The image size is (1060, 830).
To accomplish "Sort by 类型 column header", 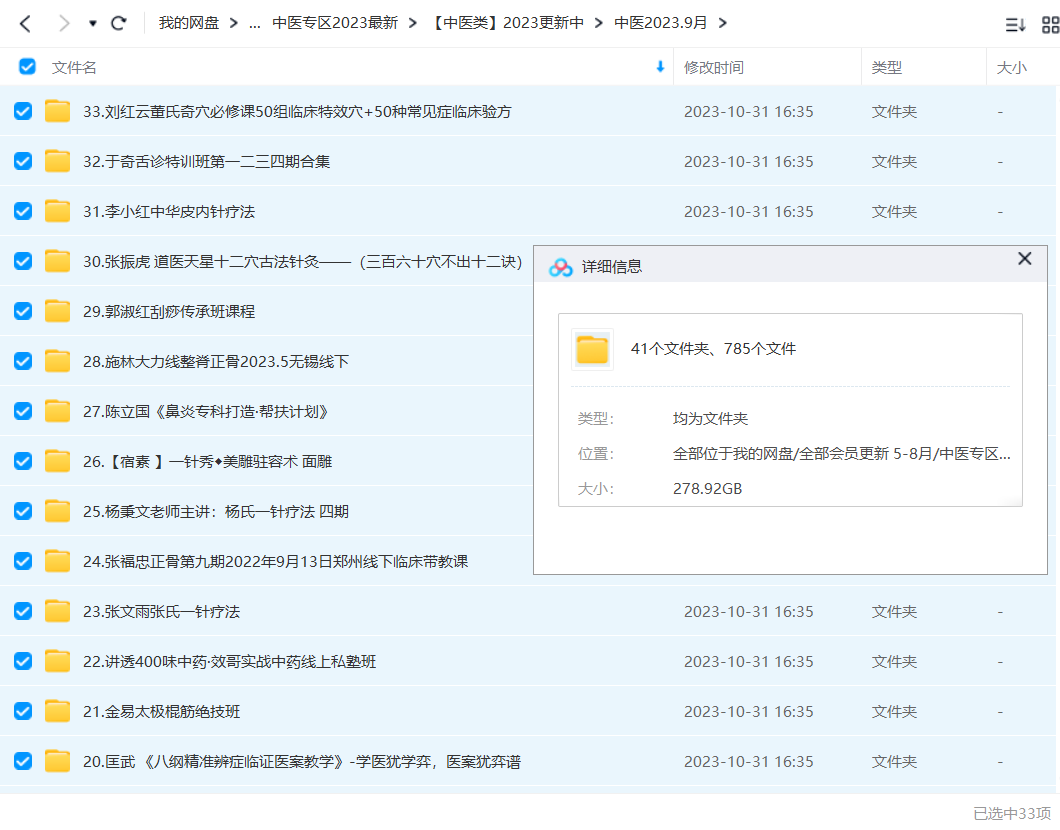I will [x=886, y=68].
